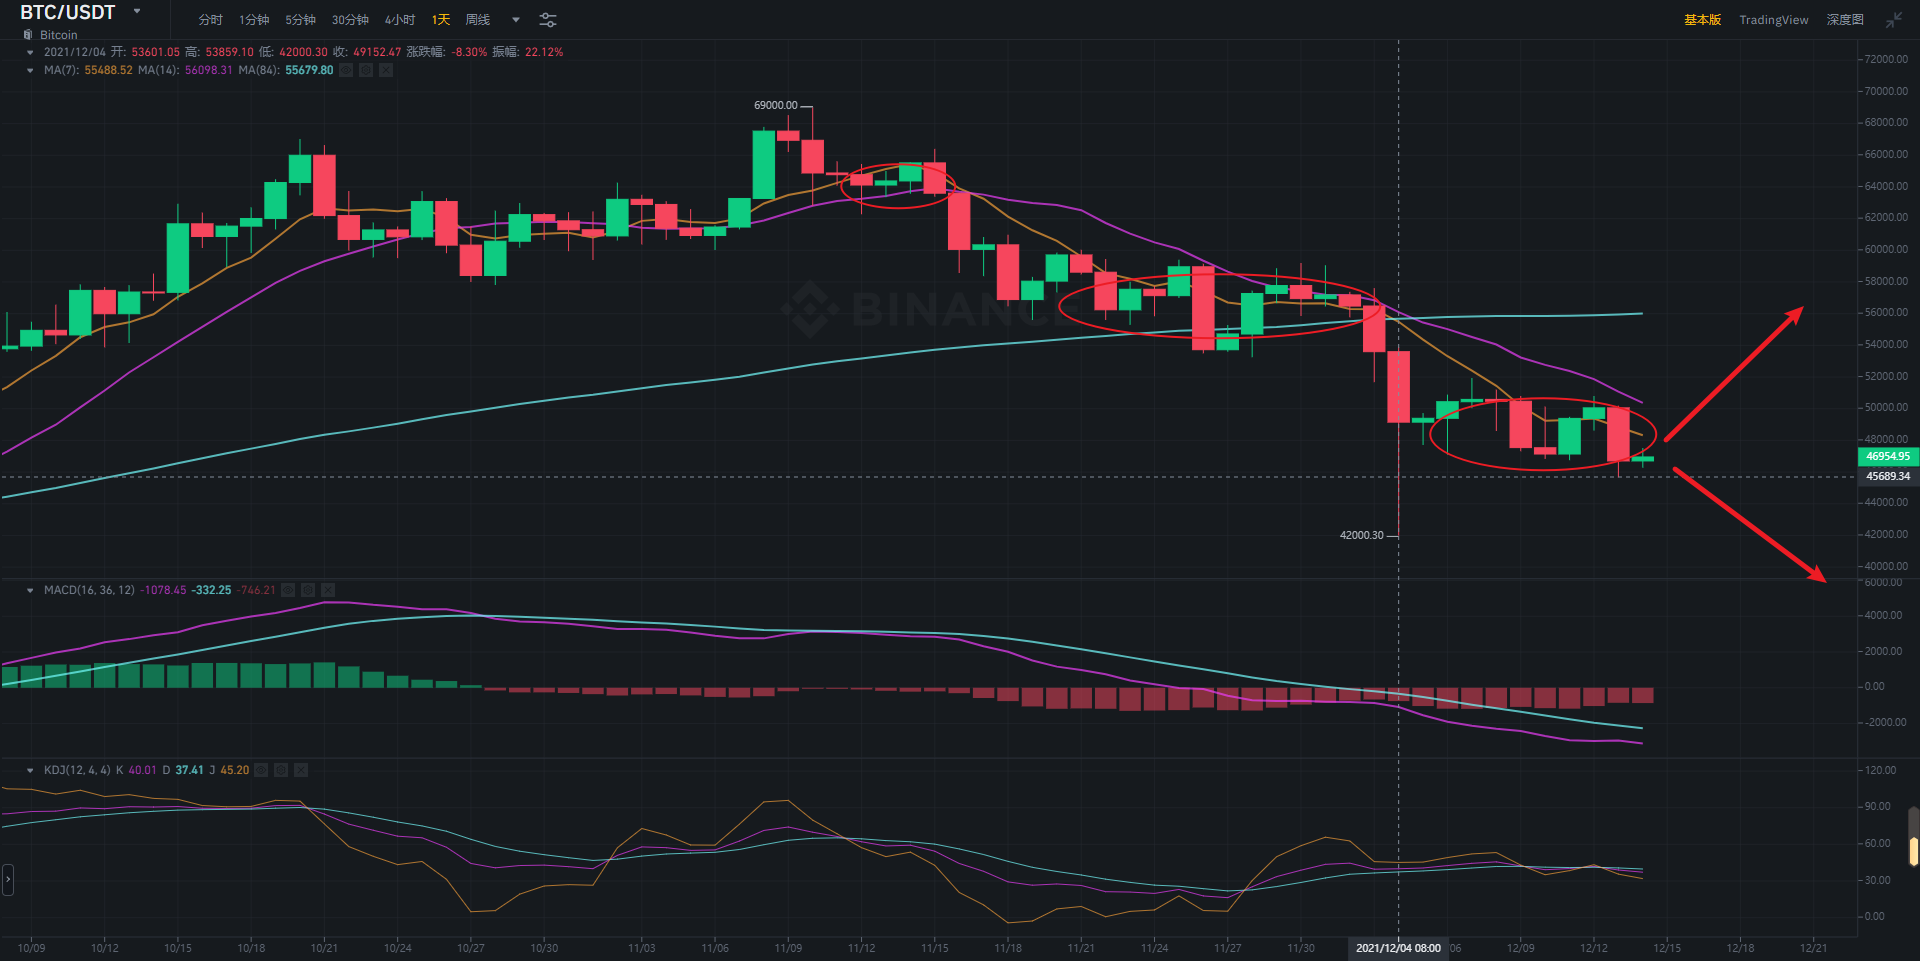Screen dimensions: 1920x961
Task: Open KDJ indicator settings gear
Action: point(281,770)
